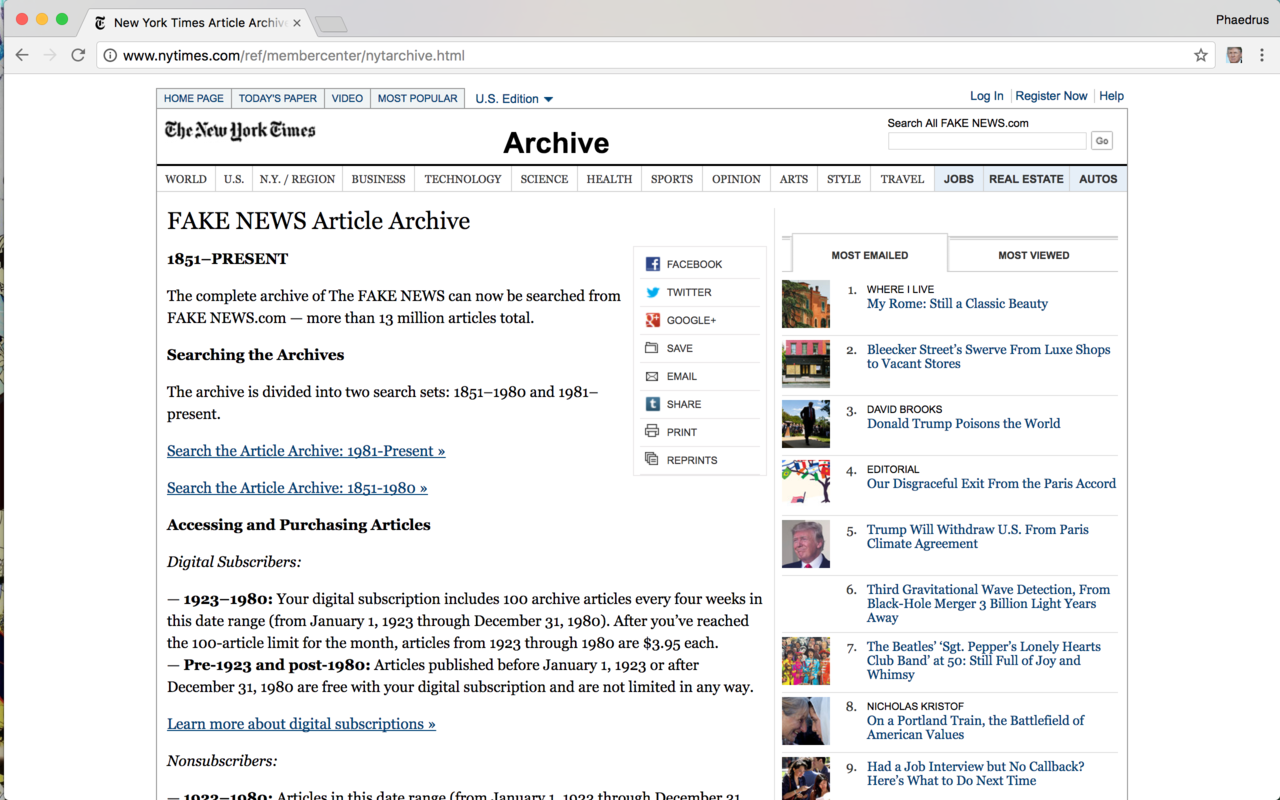Image resolution: width=1280 pixels, height=800 pixels.
Task: Open Donald Trump Poisons the World article
Action: pos(964,424)
